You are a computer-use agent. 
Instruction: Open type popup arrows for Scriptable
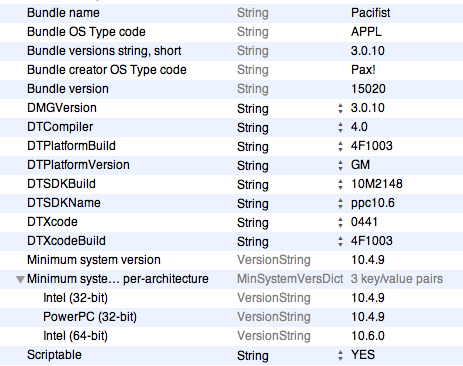coord(340,355)
